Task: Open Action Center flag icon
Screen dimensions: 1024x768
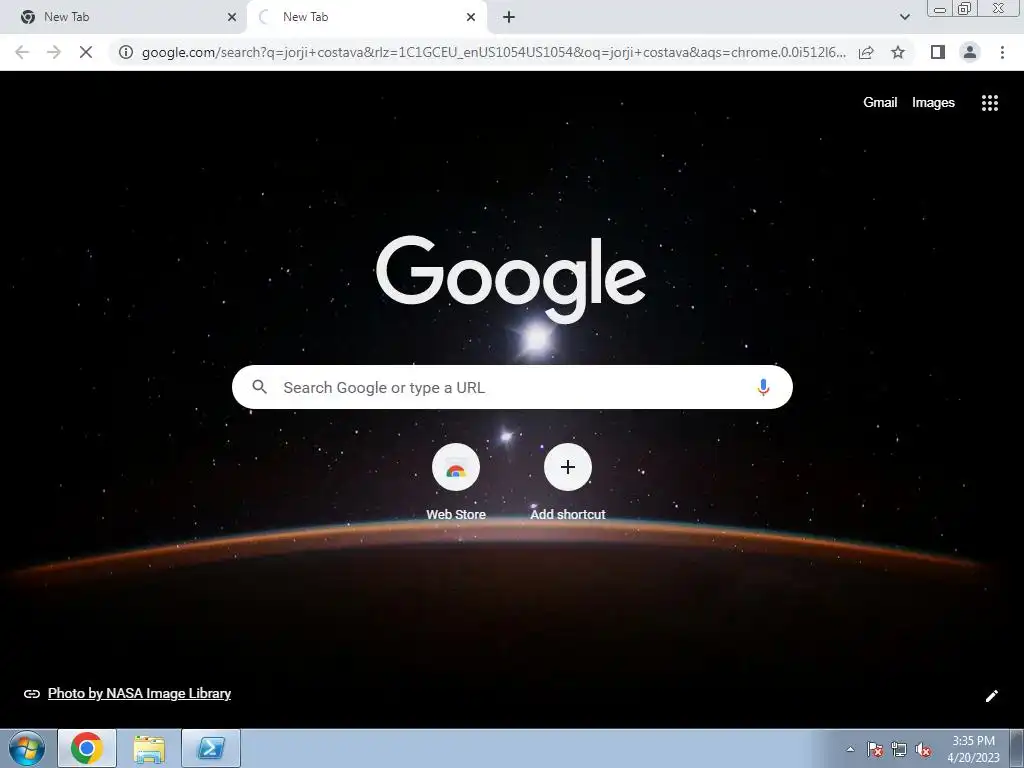Action: click(x=875, y=749)
